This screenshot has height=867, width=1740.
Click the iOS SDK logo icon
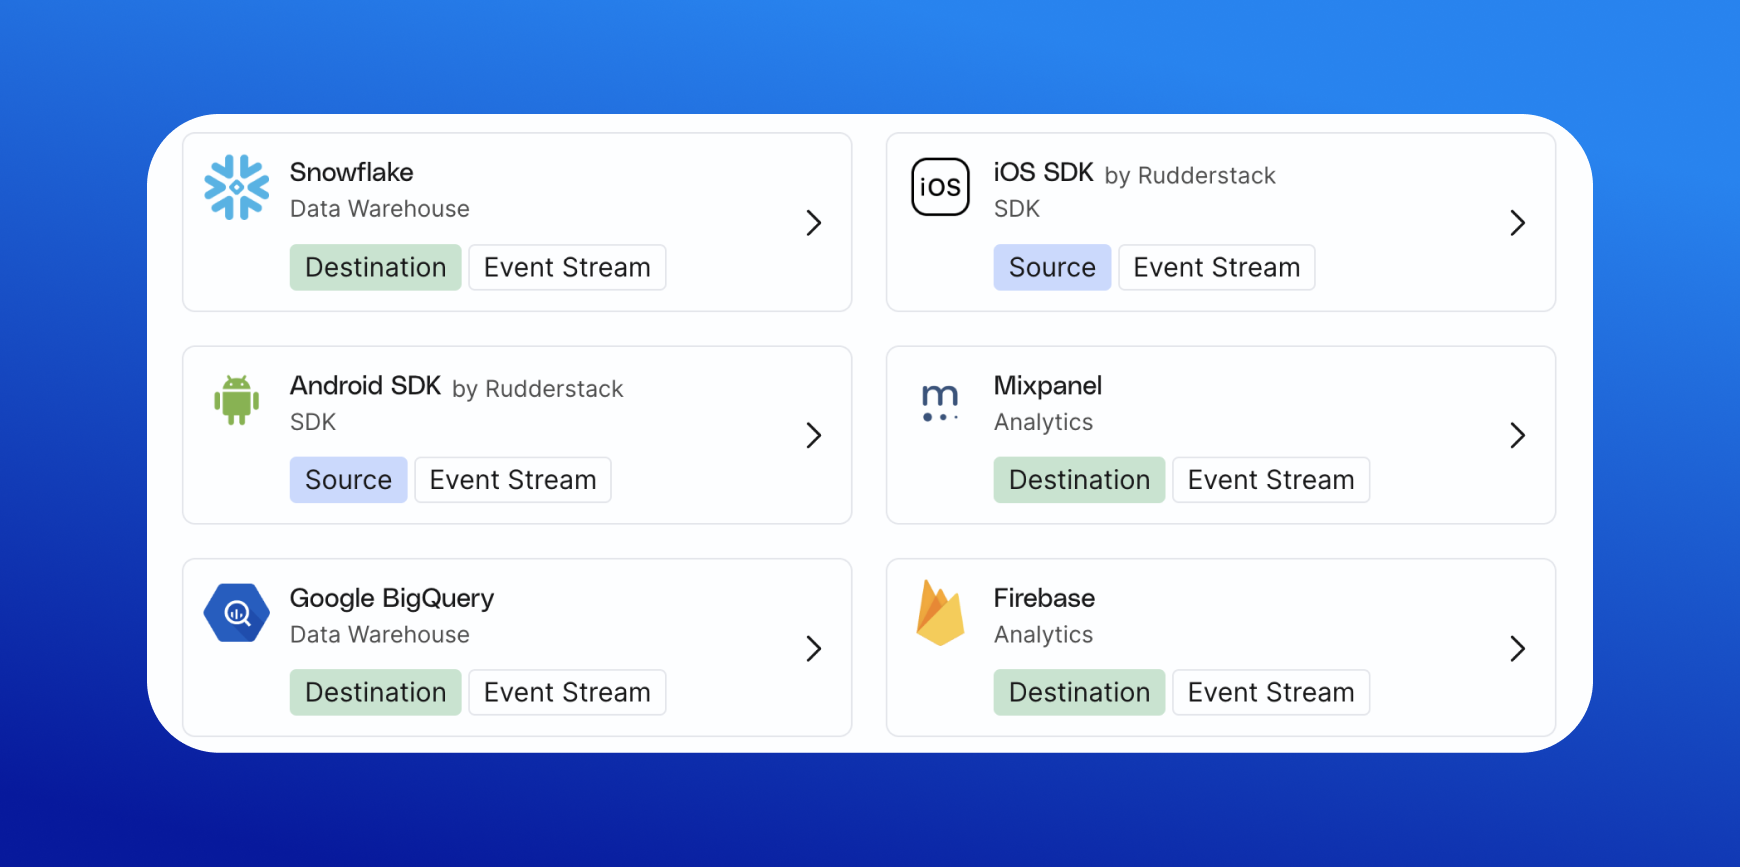click(x=941, y=187)
